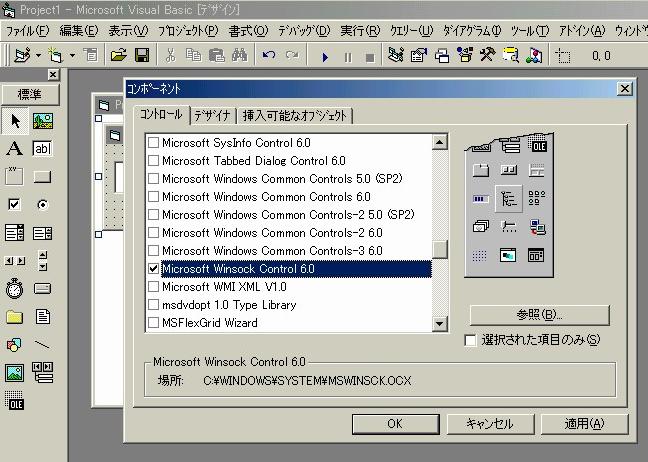The image size is (648, 462).
Task: Open the Add Project dropdown arrow
Action: click(x=38, y=55)
